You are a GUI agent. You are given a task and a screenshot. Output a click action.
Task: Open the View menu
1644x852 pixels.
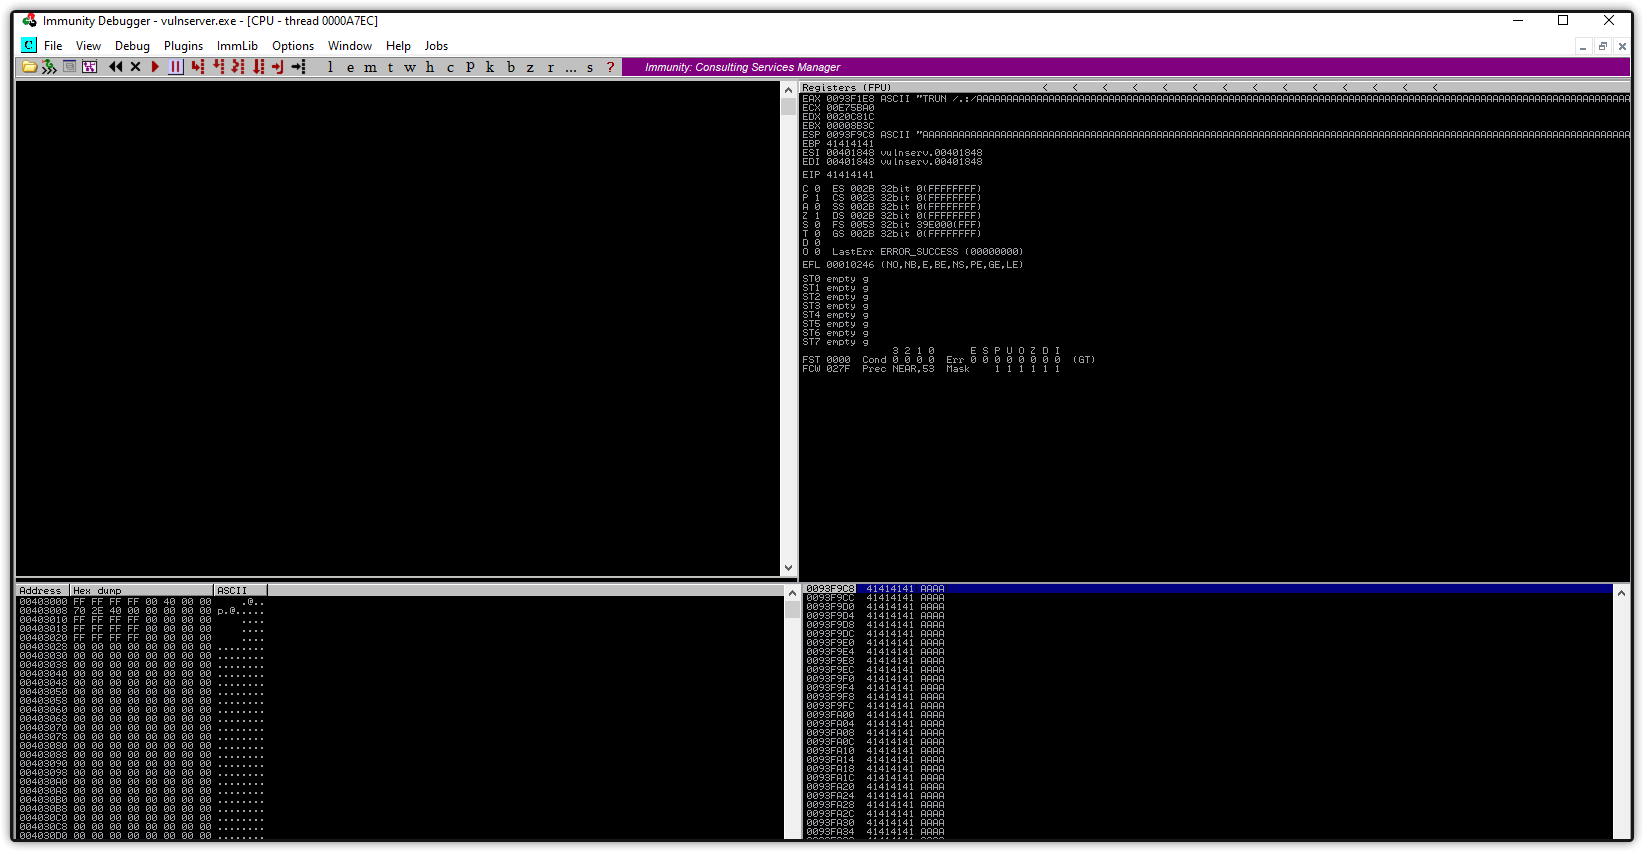point(88,46)
